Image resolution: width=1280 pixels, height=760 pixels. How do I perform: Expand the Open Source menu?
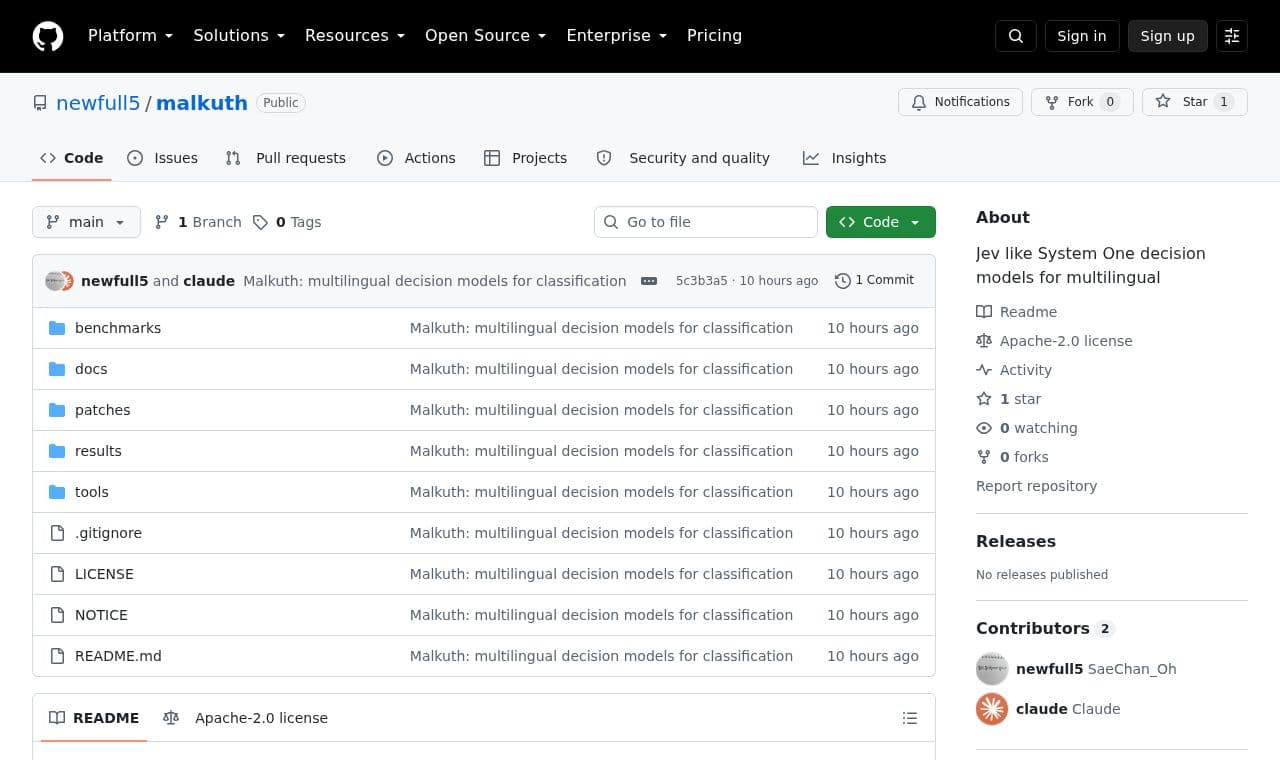point(486,36)
